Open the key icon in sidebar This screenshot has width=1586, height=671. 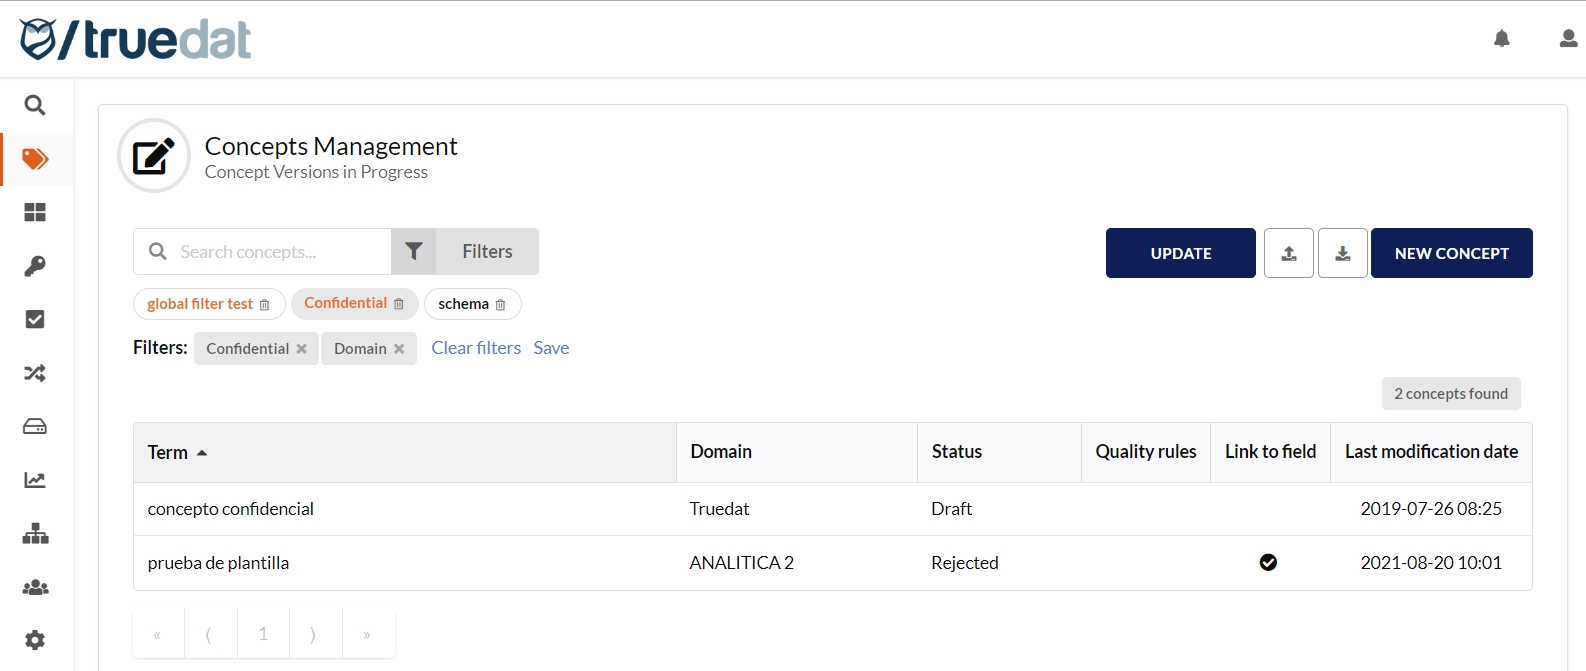35,266
